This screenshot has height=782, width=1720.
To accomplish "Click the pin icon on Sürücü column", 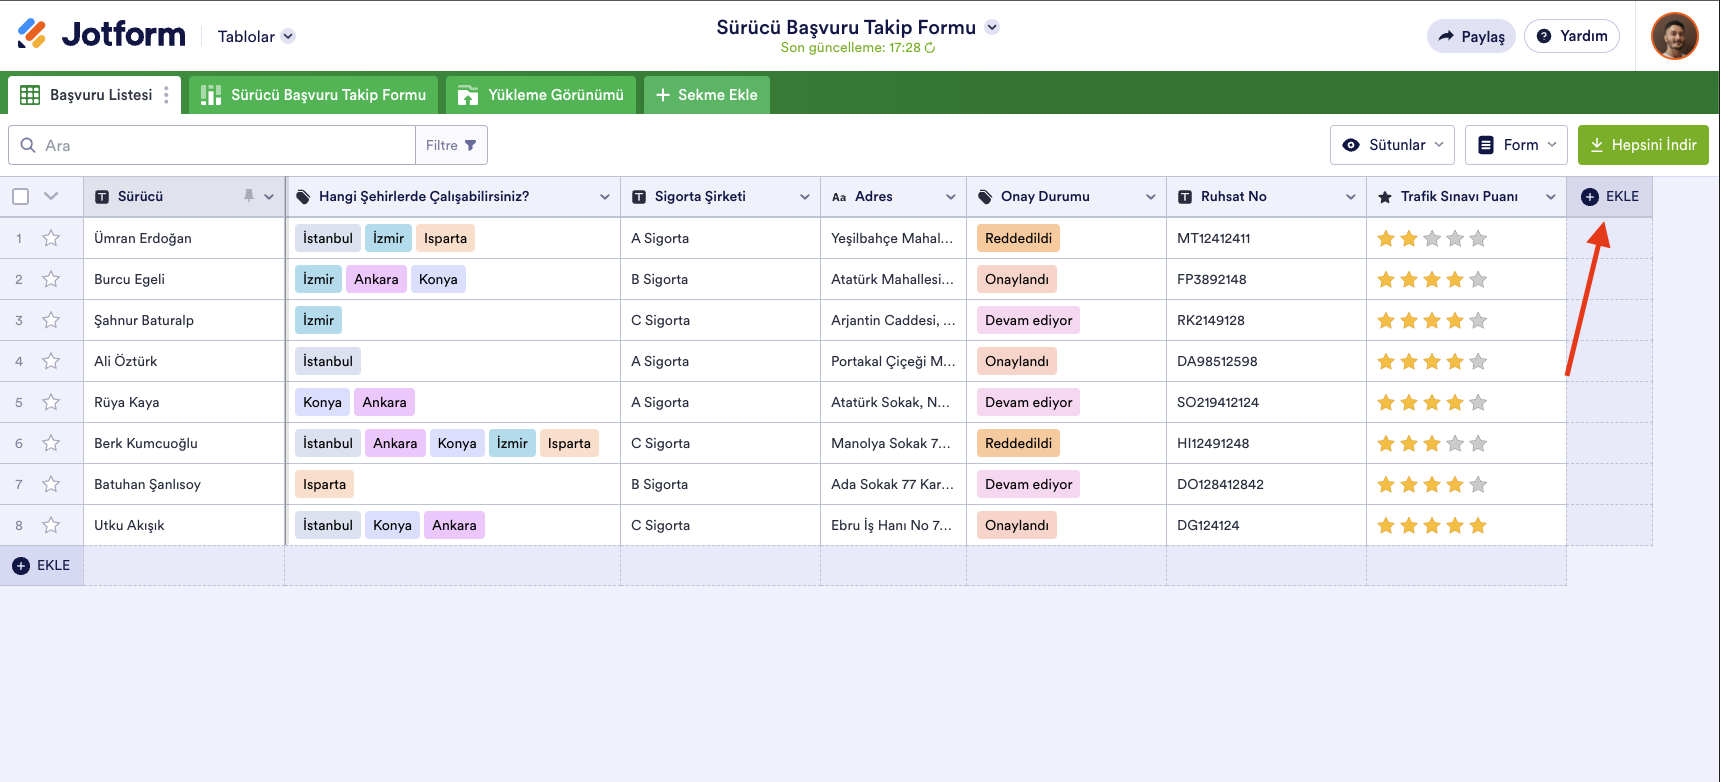I will click(249, 196).
